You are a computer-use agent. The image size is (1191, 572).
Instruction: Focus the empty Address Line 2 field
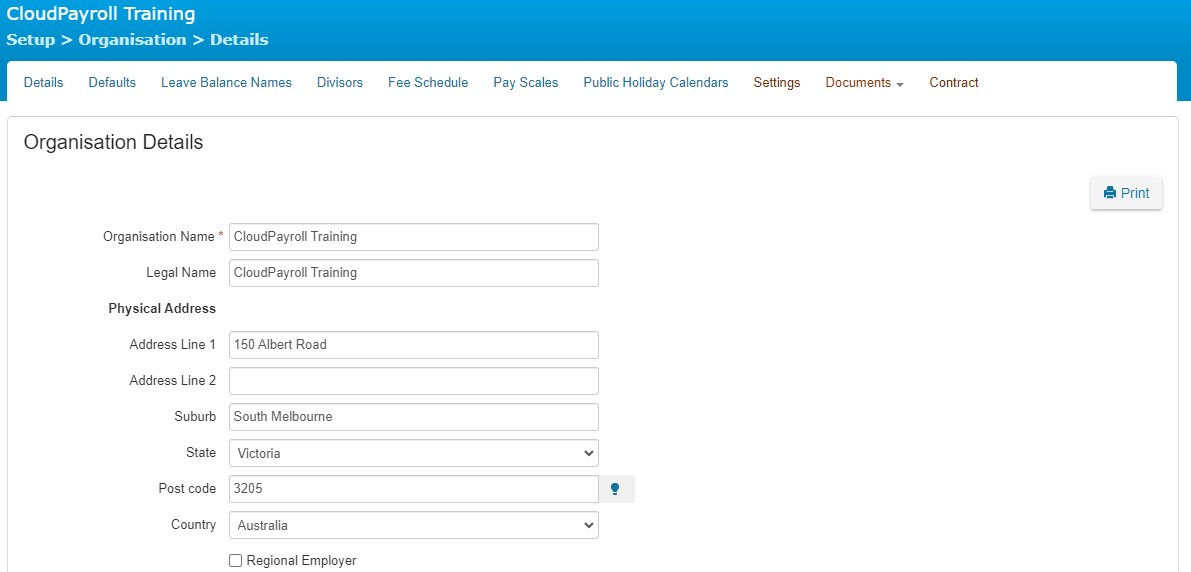[414, 381]
